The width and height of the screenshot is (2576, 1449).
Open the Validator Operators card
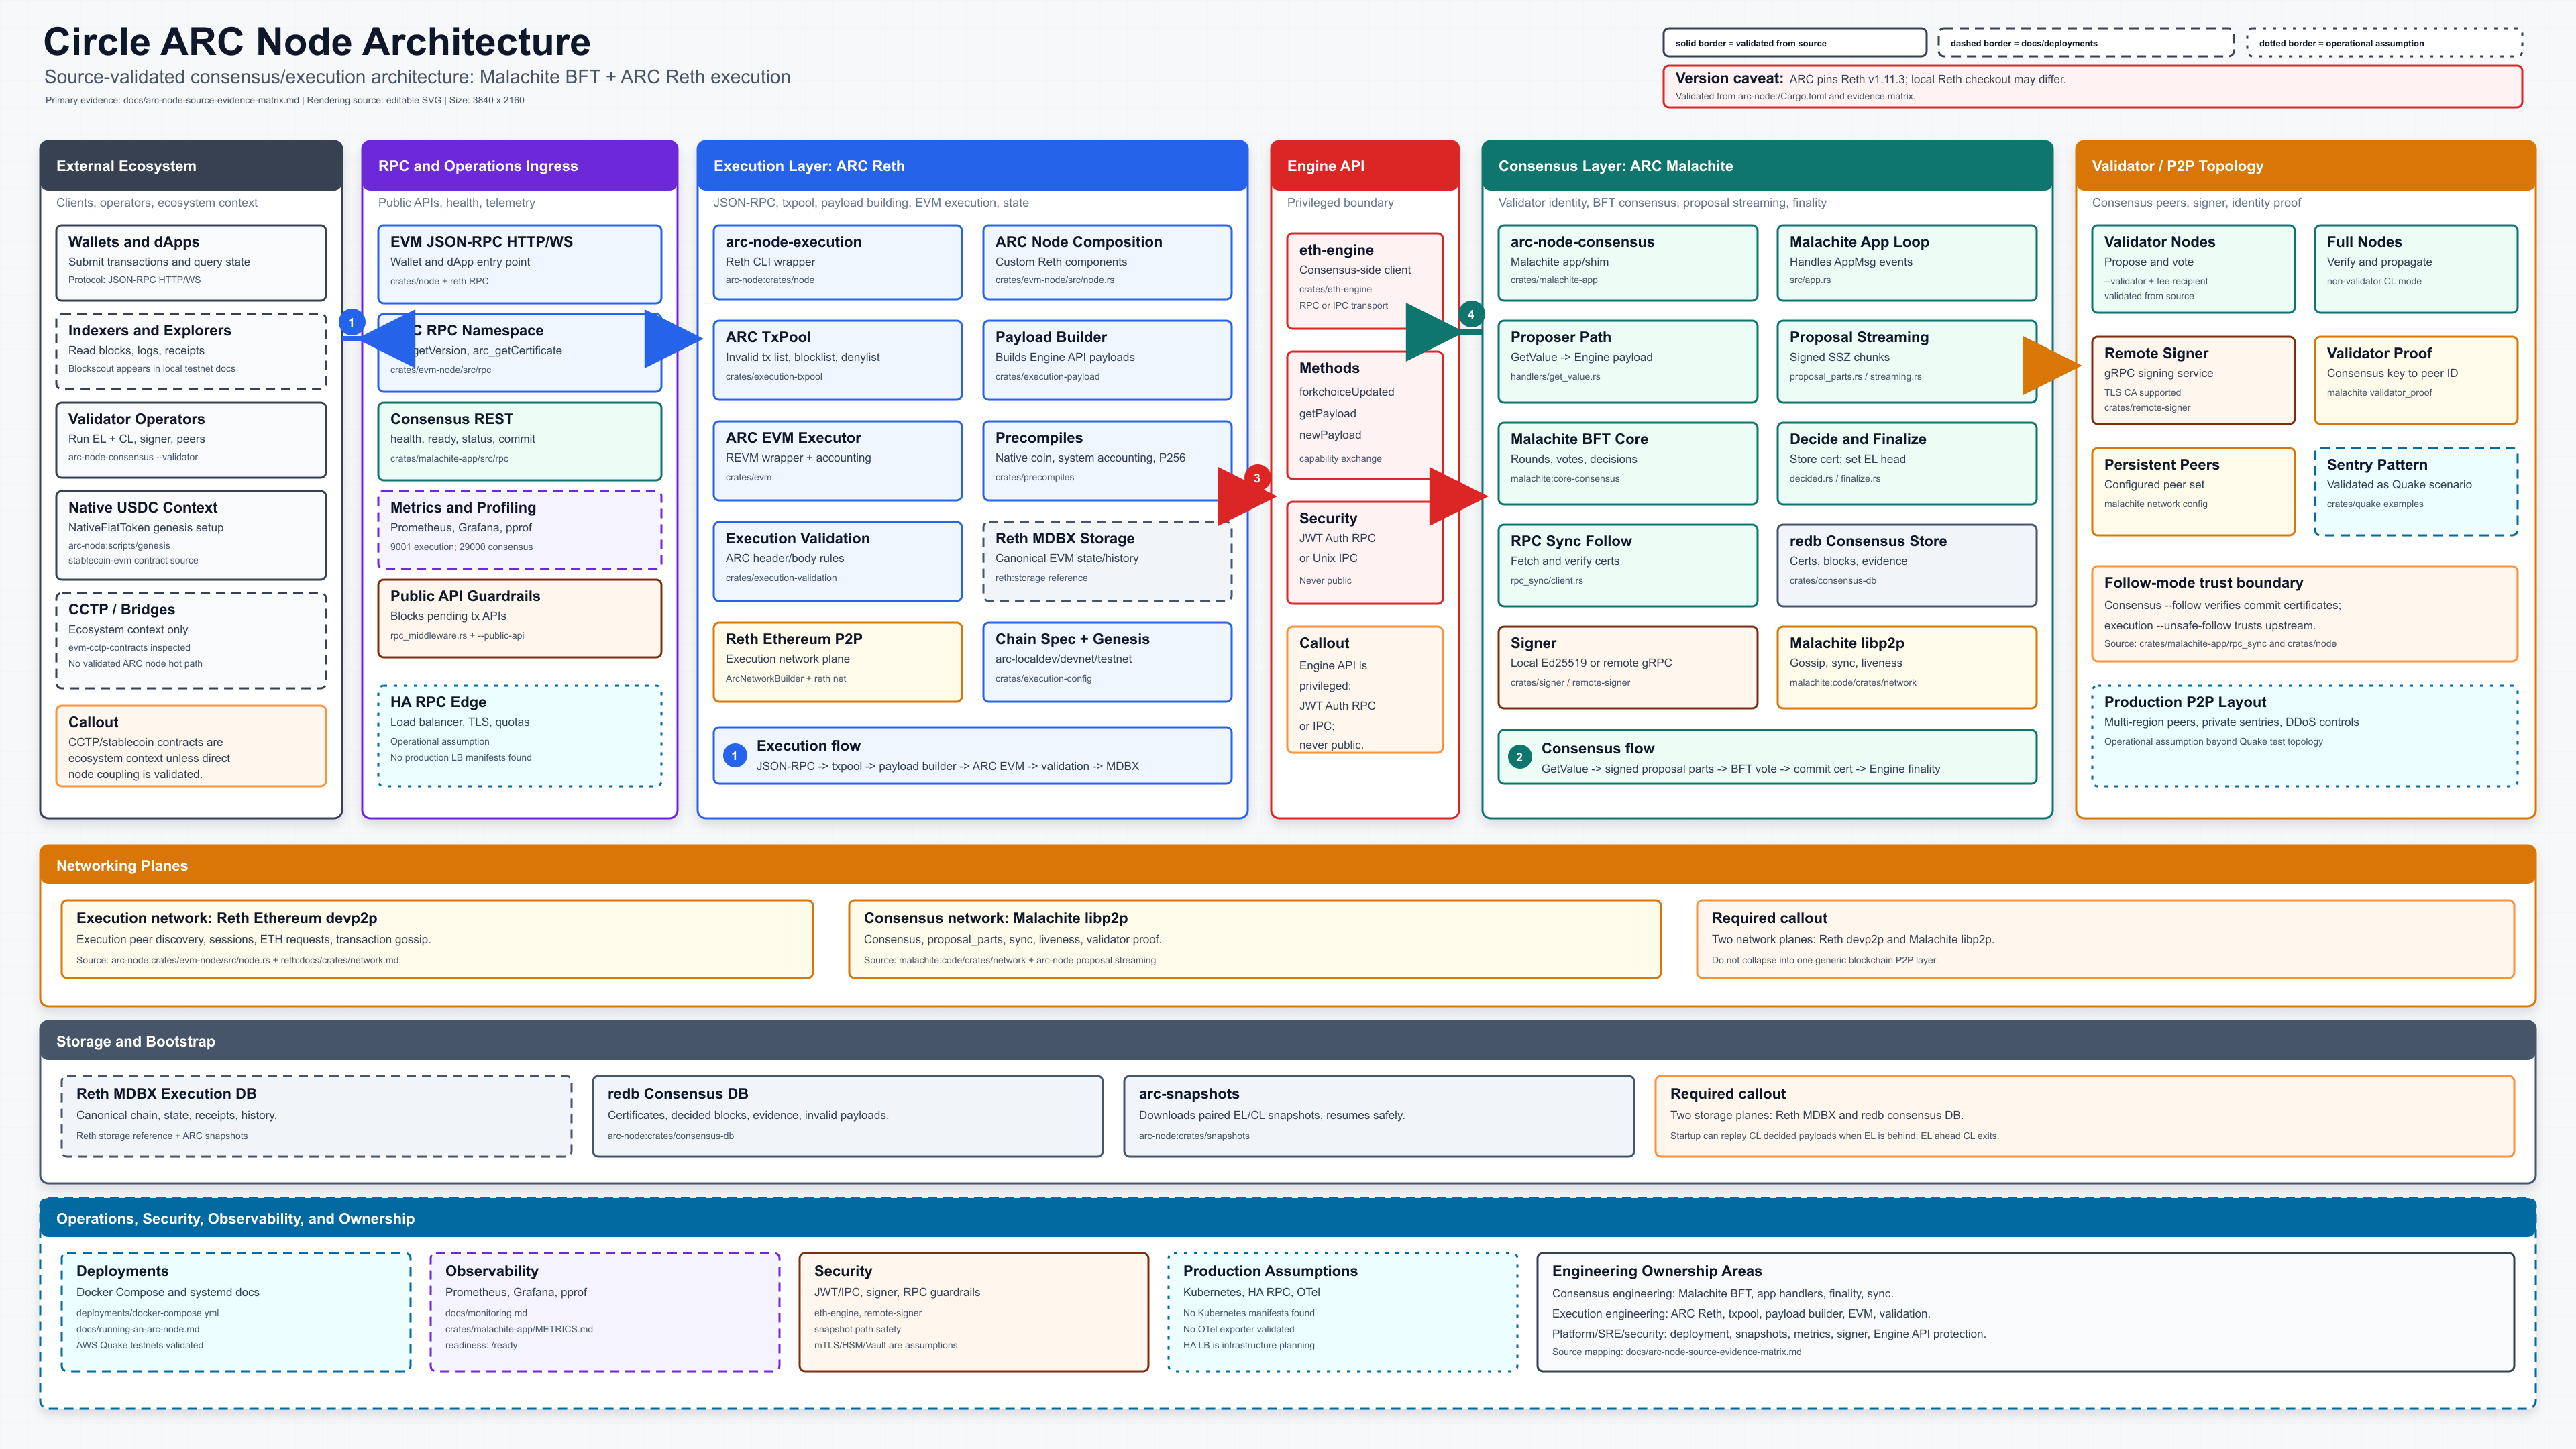pyautogui.click(x=191, y=440)
